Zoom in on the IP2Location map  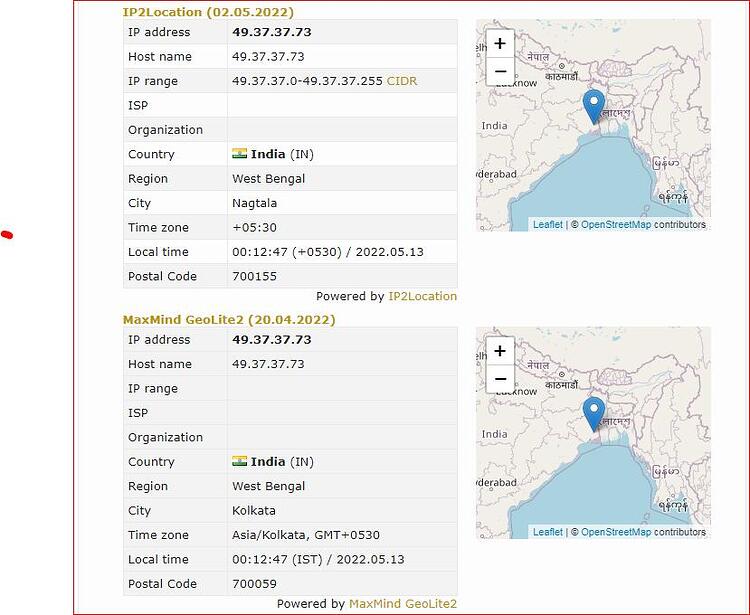(500, 44)
